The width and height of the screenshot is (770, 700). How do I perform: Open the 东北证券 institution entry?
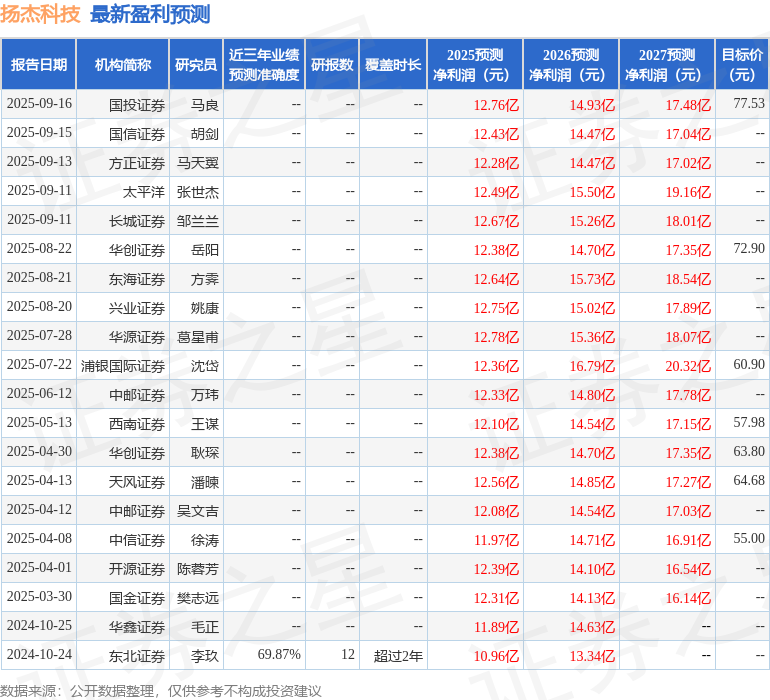pos(137,655)
